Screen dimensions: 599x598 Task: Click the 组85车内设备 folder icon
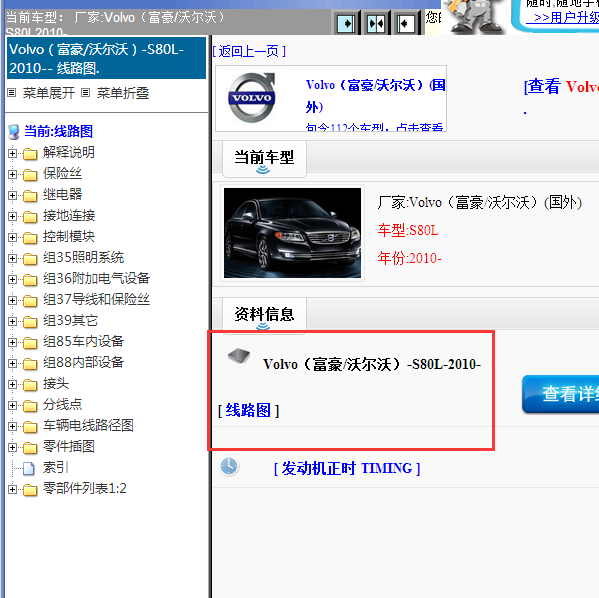pyautogui.click(x=30, y=343)
